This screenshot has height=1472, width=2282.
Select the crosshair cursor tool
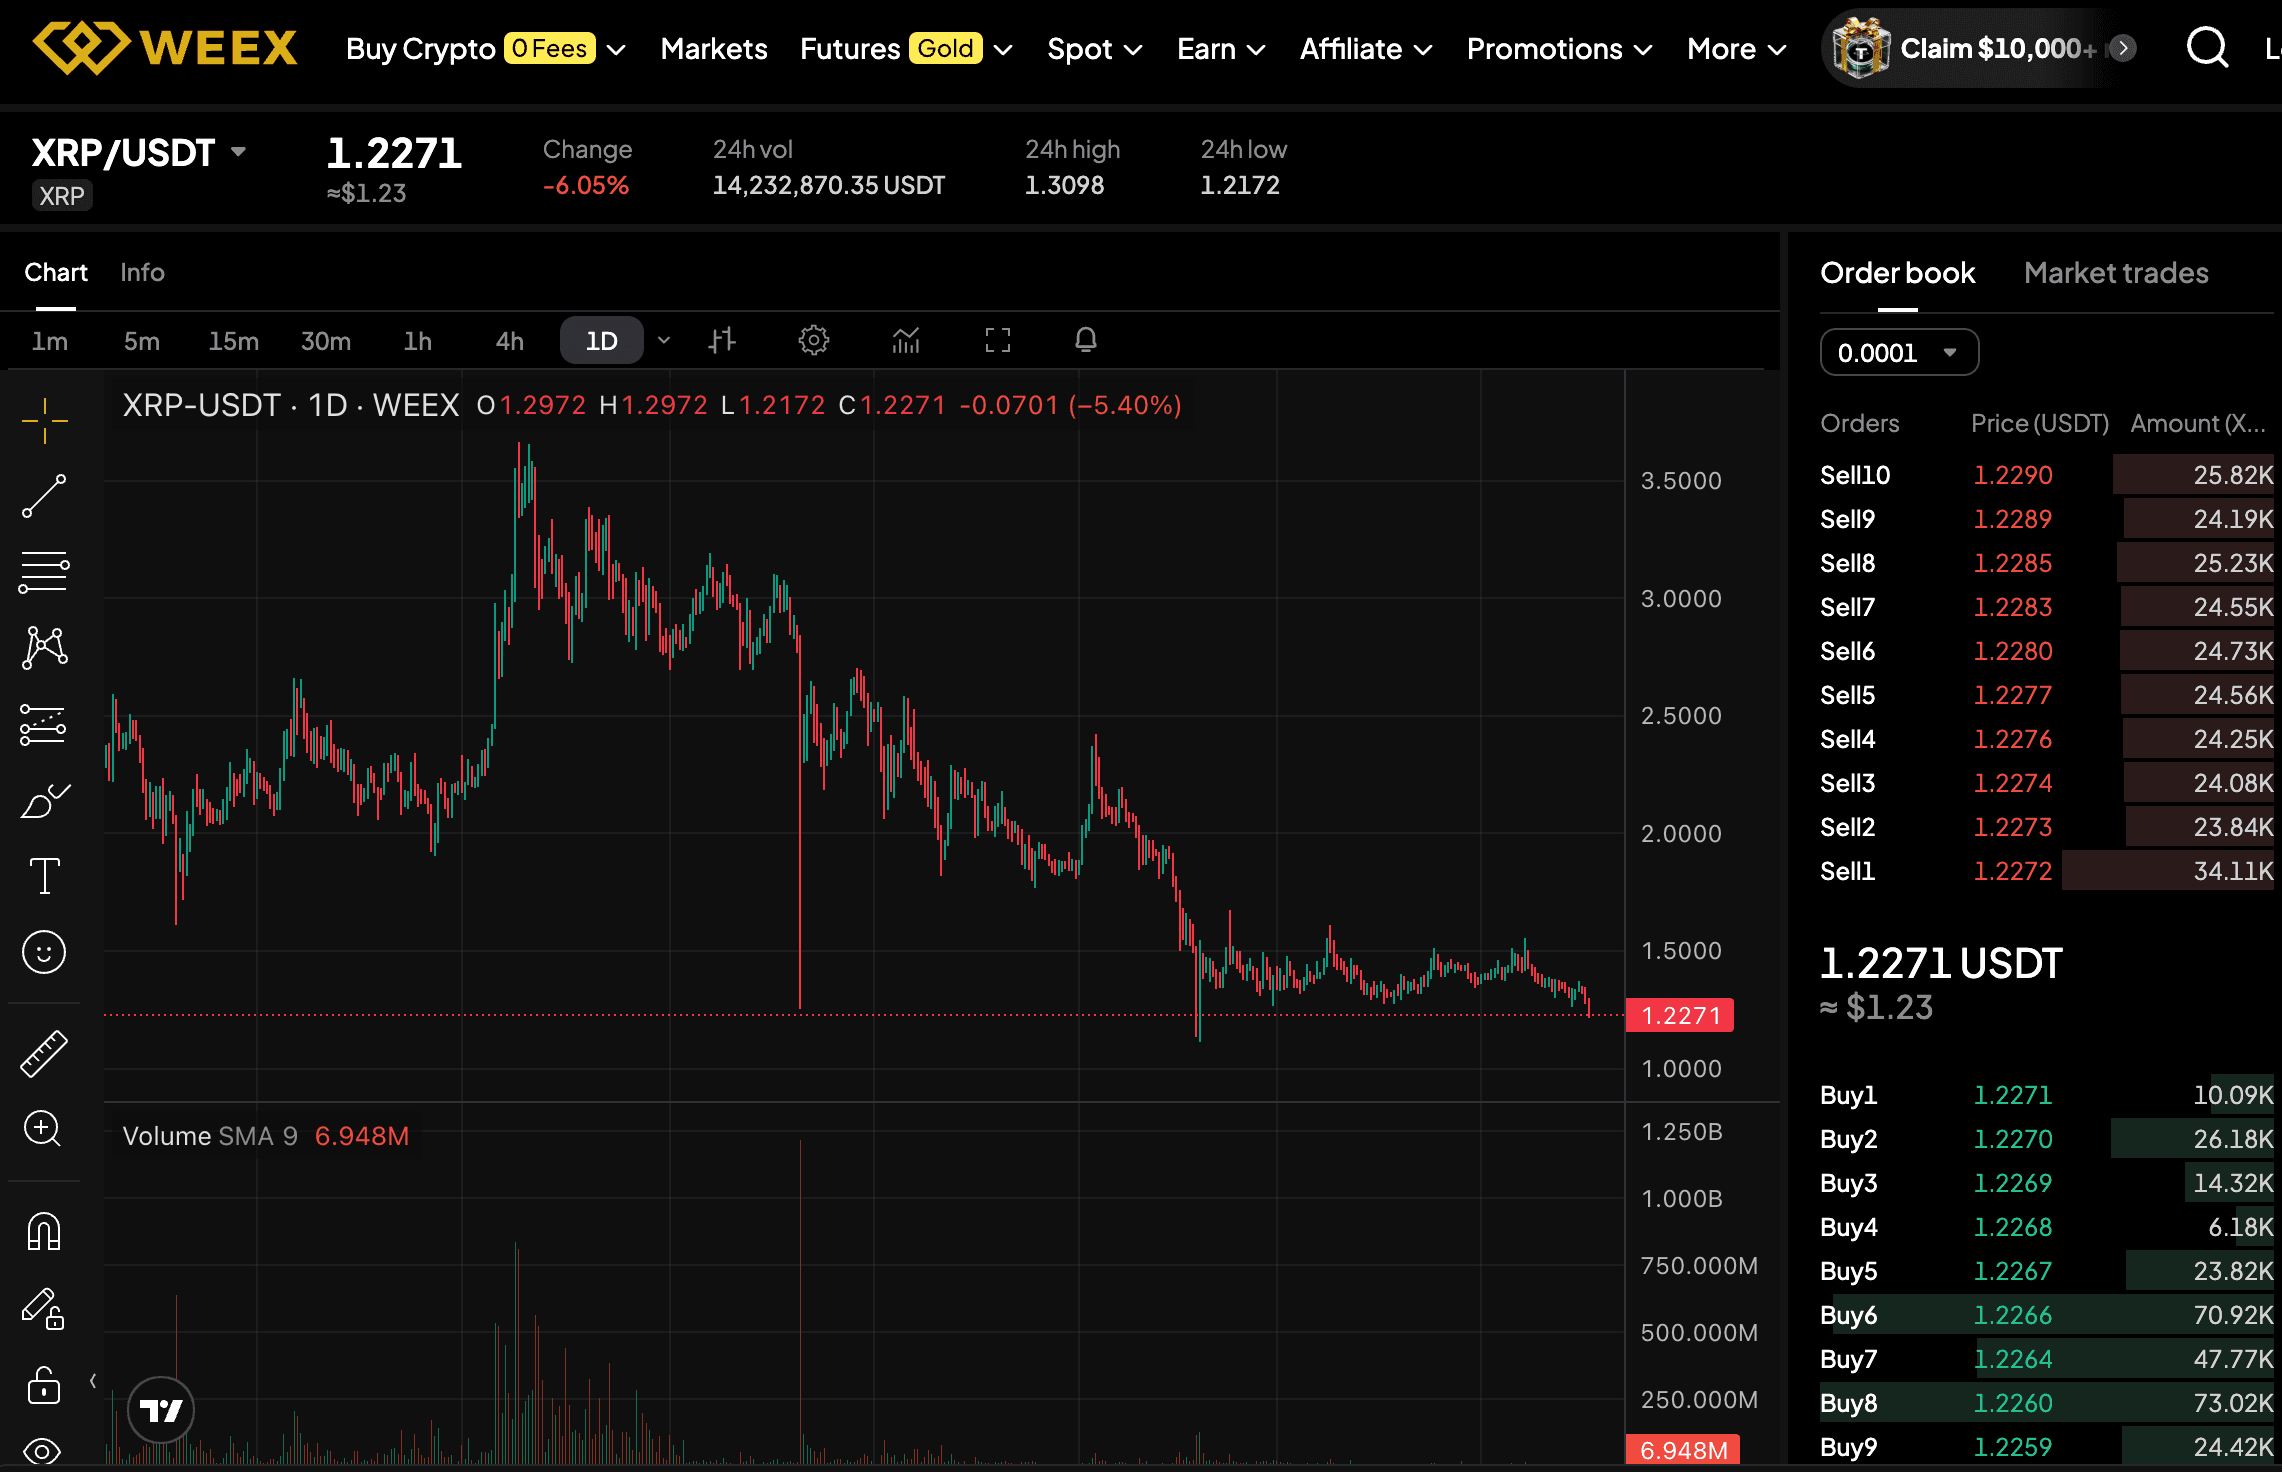click(44, 420)
